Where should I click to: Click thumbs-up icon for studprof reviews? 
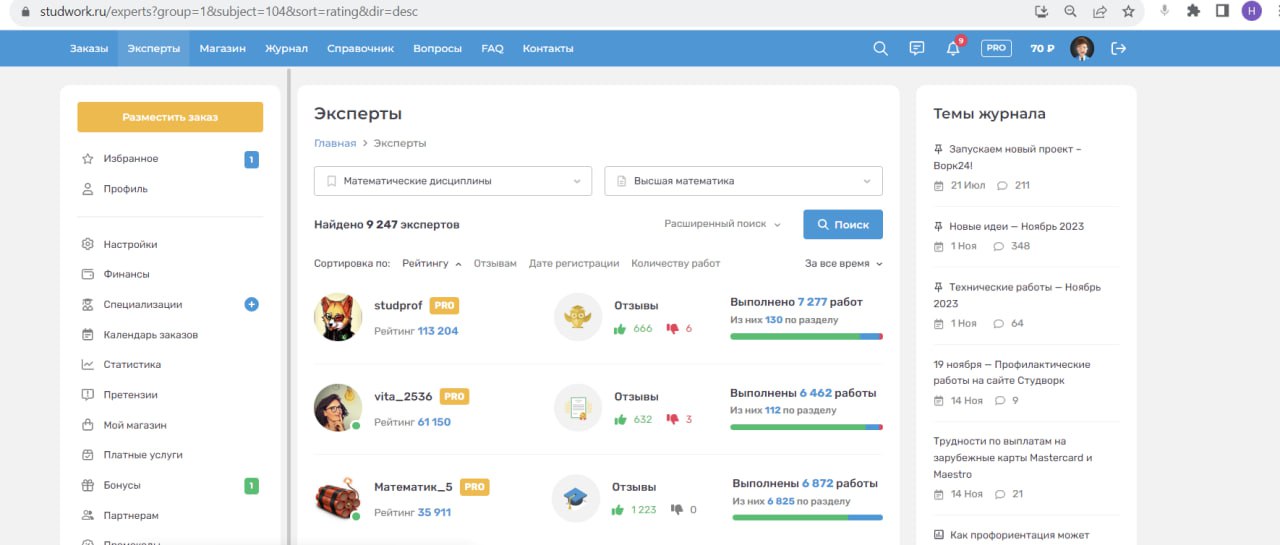point(620,328)
